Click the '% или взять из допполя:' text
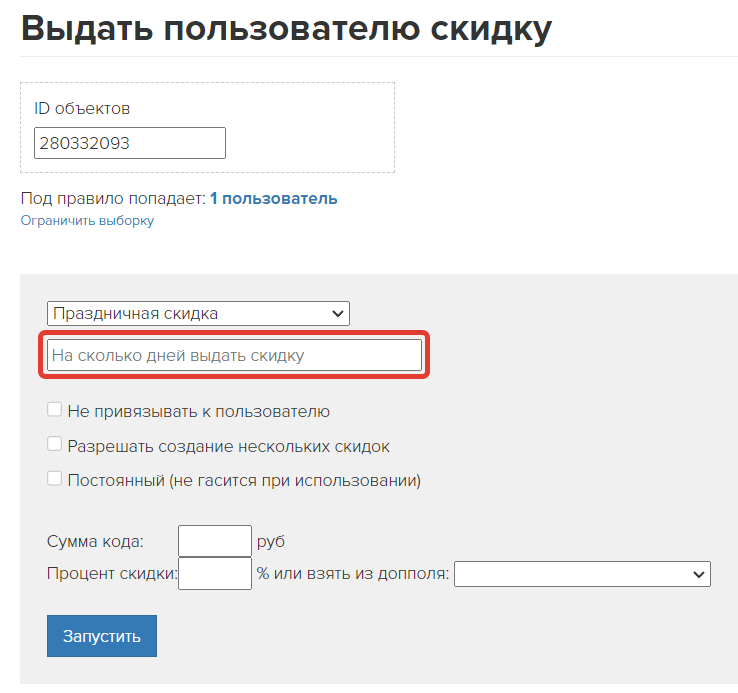The image size is (738, 693). (353, 574)
